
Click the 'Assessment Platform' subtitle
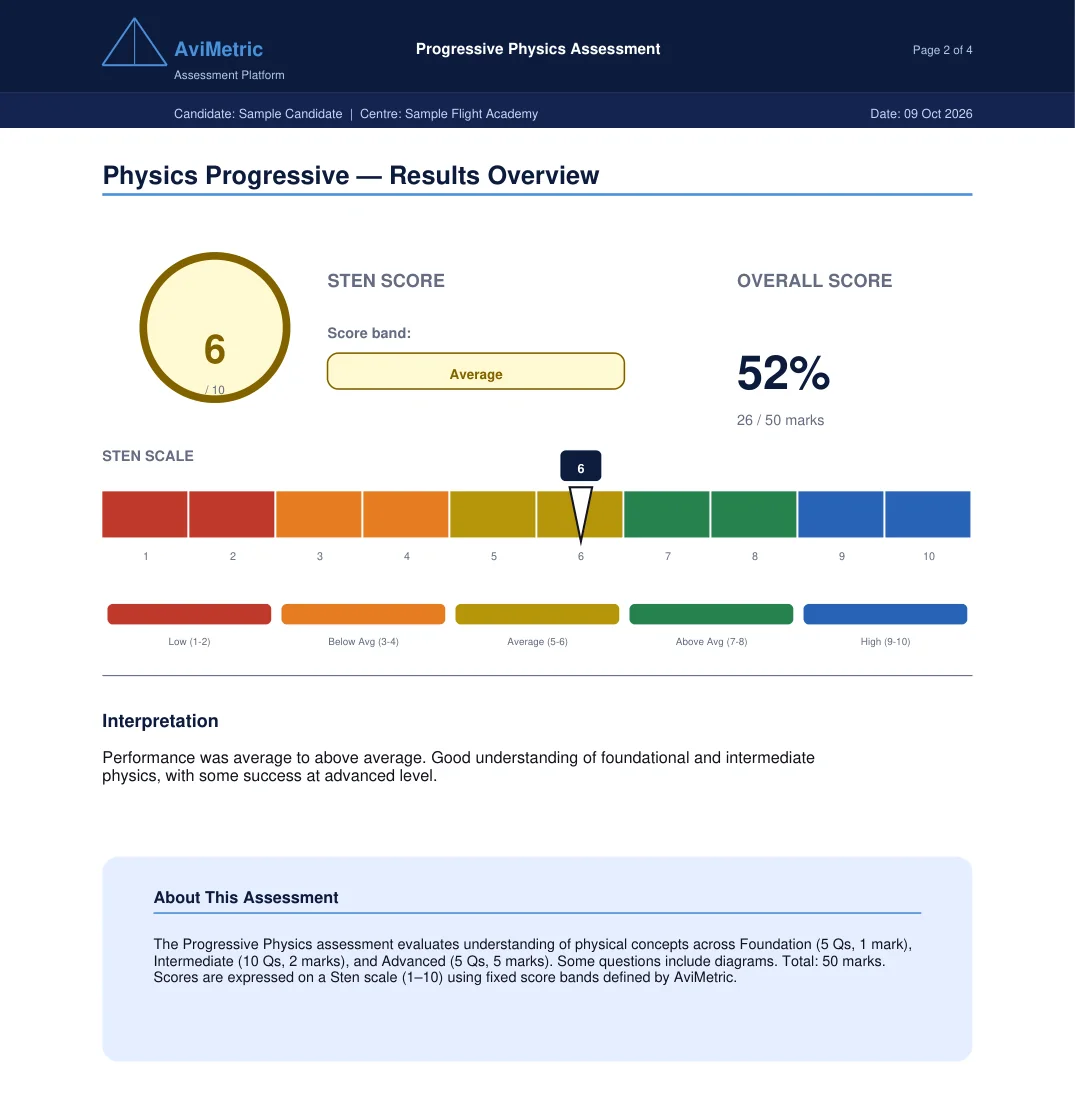tap(229, 75)
